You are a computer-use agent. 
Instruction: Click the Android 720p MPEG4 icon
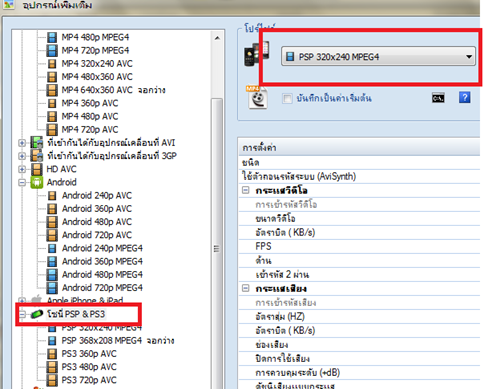(52, 288)
